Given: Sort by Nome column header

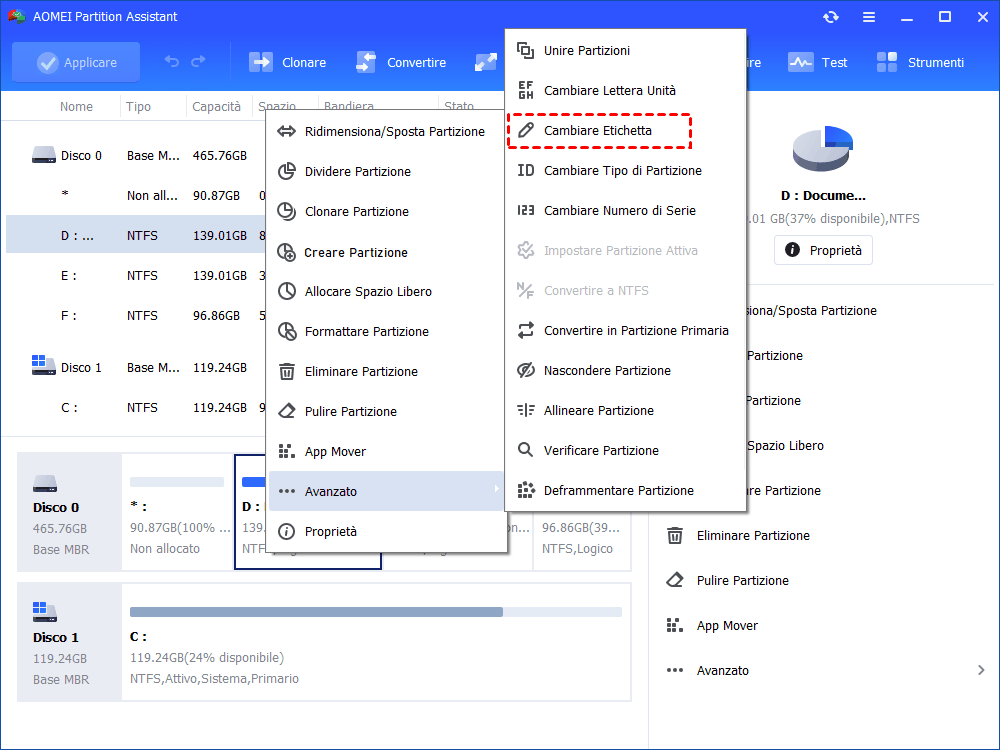Looking at the screenshot, I should pyautogui.click(x=76, y=107).
